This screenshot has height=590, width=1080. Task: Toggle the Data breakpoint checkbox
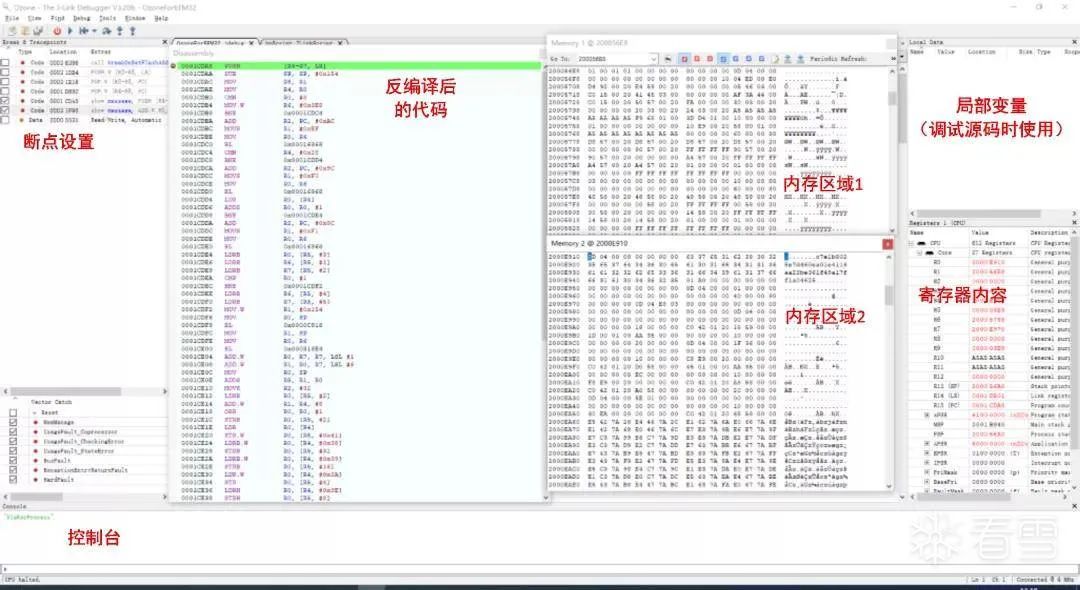tap(6, 120)
